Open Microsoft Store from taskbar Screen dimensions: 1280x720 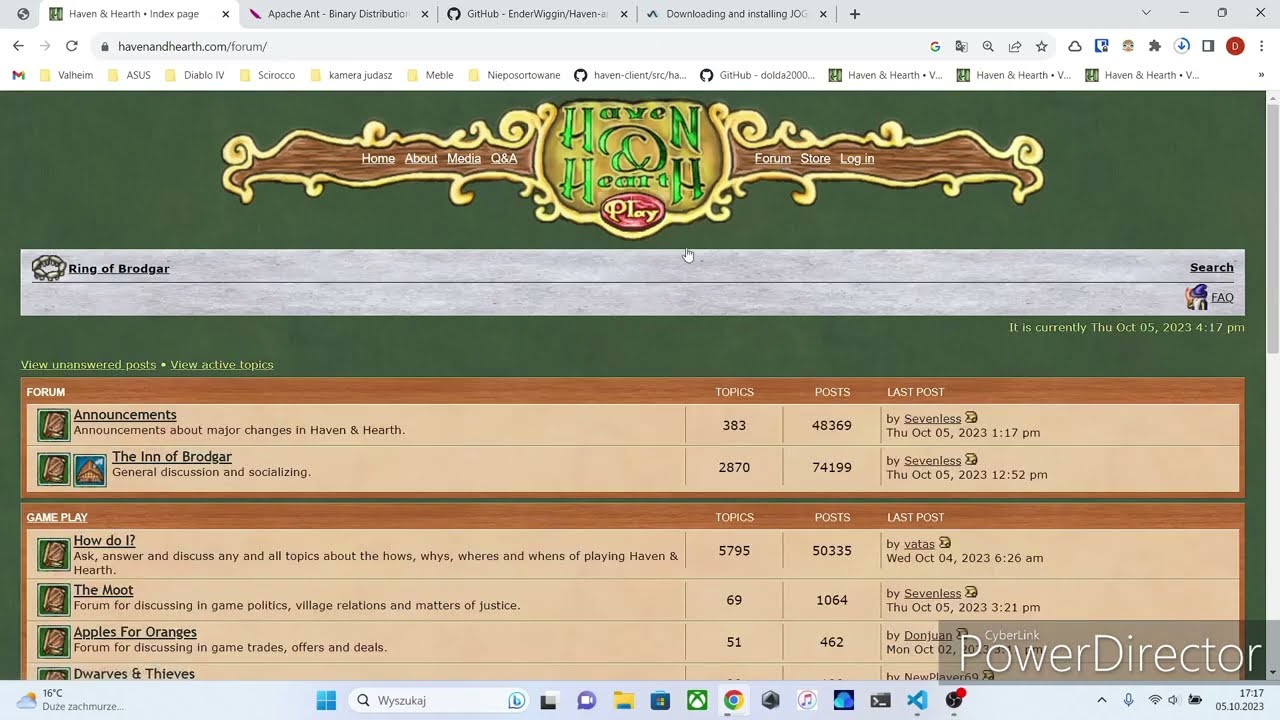(x=660, y=700)
